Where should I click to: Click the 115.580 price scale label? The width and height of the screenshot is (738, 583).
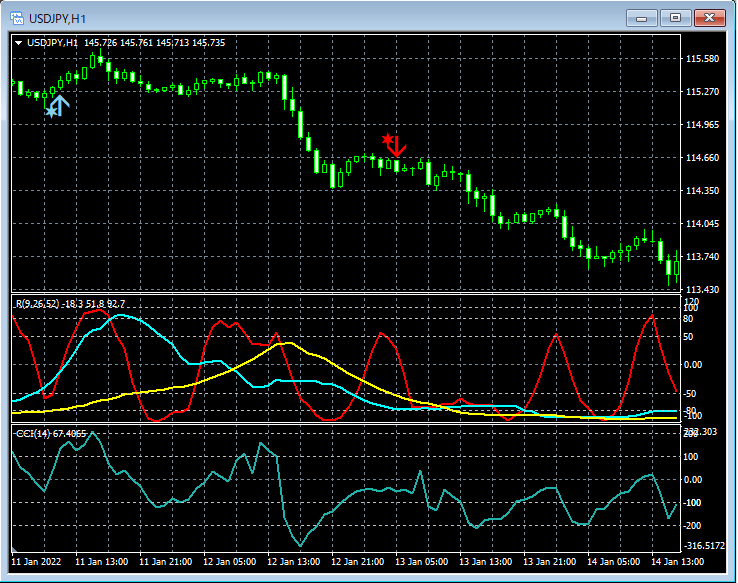click(x=704, y=59)
